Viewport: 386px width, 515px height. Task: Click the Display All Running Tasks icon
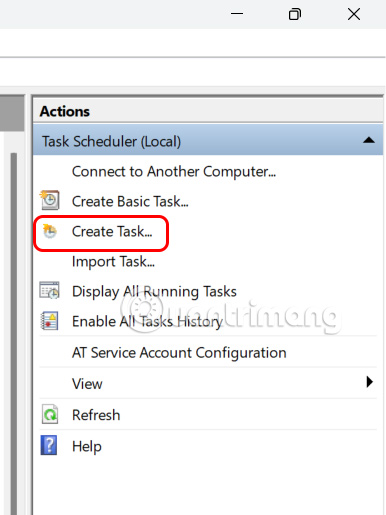pos(49,290)
